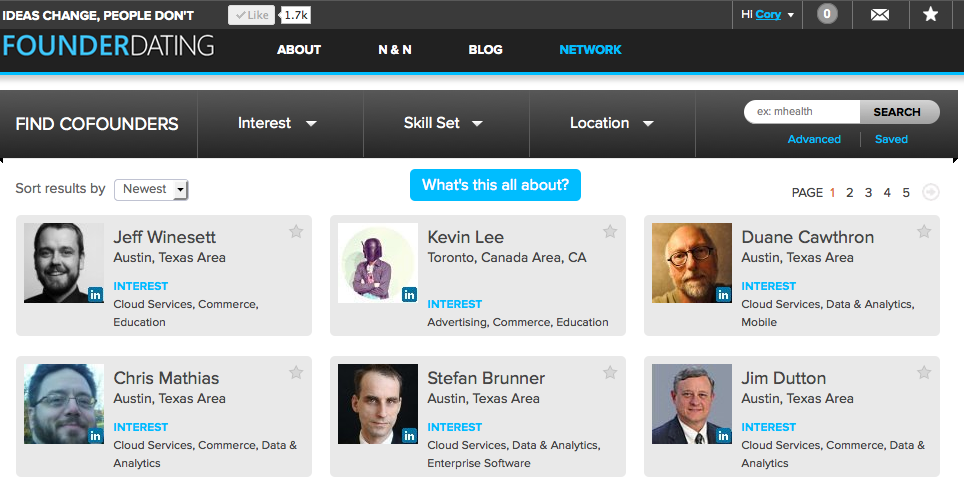
Task: Star Jeff Winesett's profile card
Action: [x=296, y=231]
